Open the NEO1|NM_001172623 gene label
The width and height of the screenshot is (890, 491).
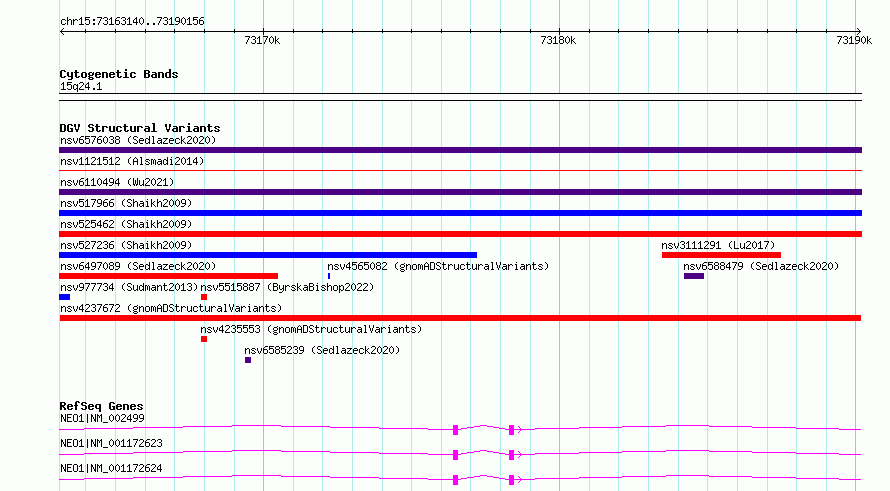coord(111,443)
